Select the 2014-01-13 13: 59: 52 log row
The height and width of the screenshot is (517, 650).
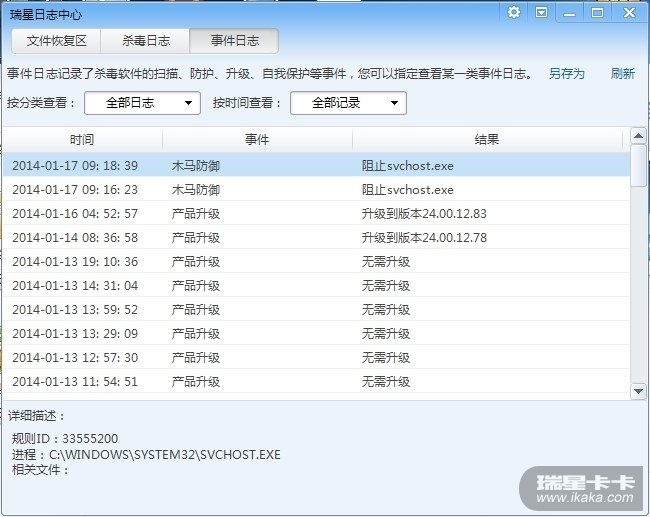pyautogui.click(x=317, y=310)
